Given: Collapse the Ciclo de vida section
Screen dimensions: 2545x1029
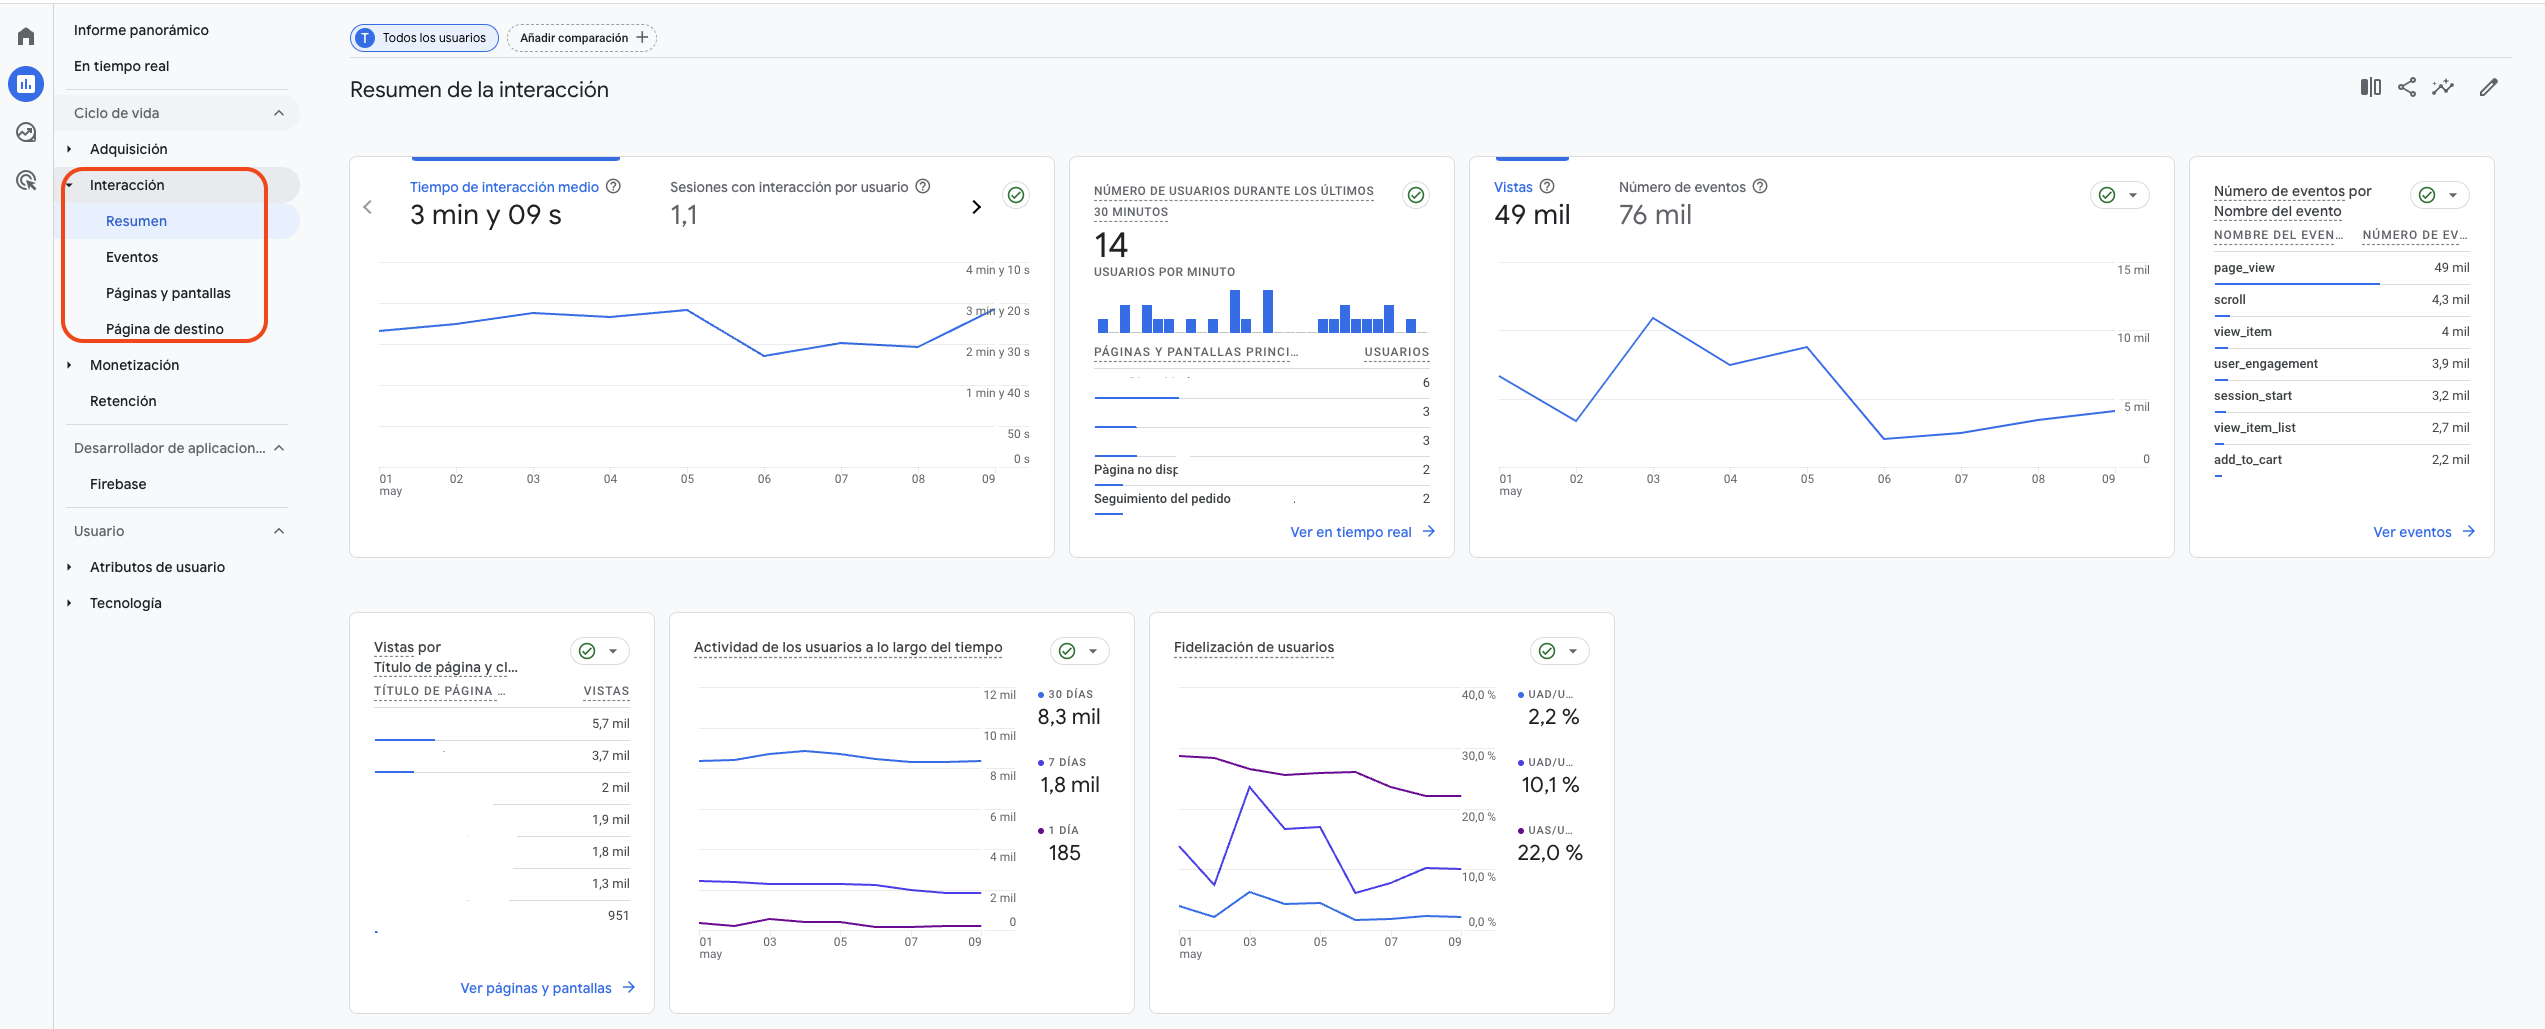Looking at the screenshot, I should [279, 113].
